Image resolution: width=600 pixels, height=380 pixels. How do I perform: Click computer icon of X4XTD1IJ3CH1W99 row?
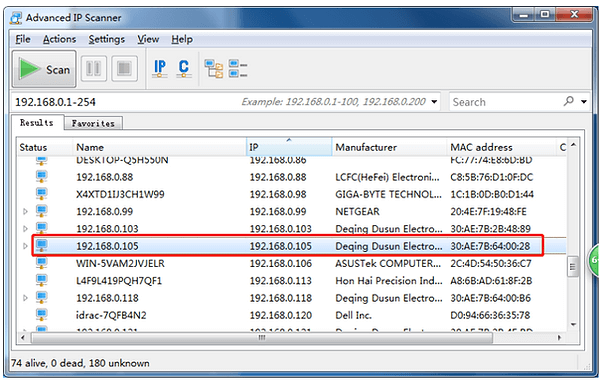tap(41, 194)
